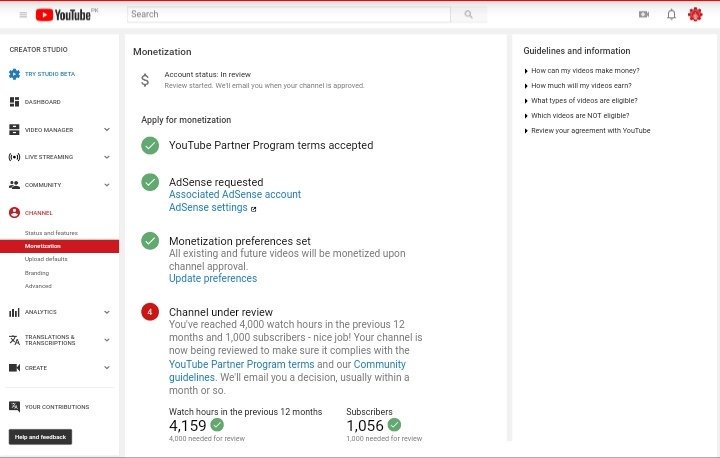Expand 'Review your agreement with YouTube'
The image size is (720, 458).
pos(587,131)
